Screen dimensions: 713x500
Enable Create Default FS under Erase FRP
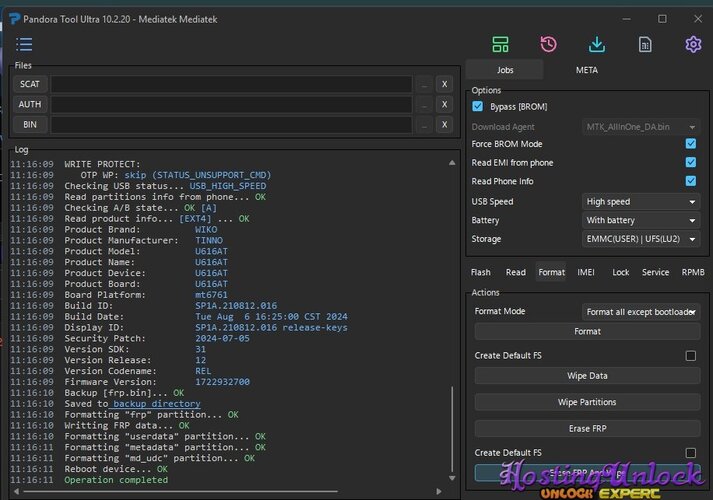click(691, 453)
